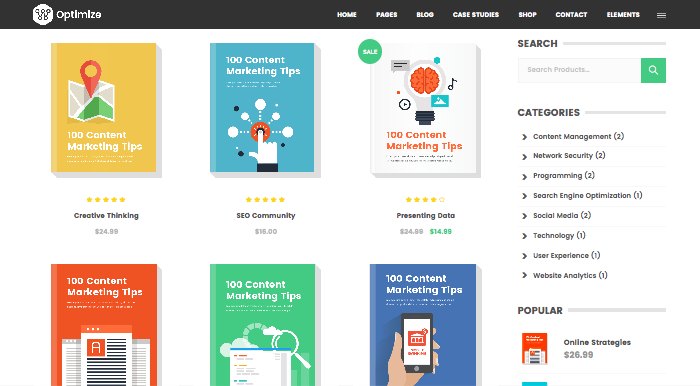
Task: Open the Creative Thinking product title link
Action: click(x=106, y=216)
